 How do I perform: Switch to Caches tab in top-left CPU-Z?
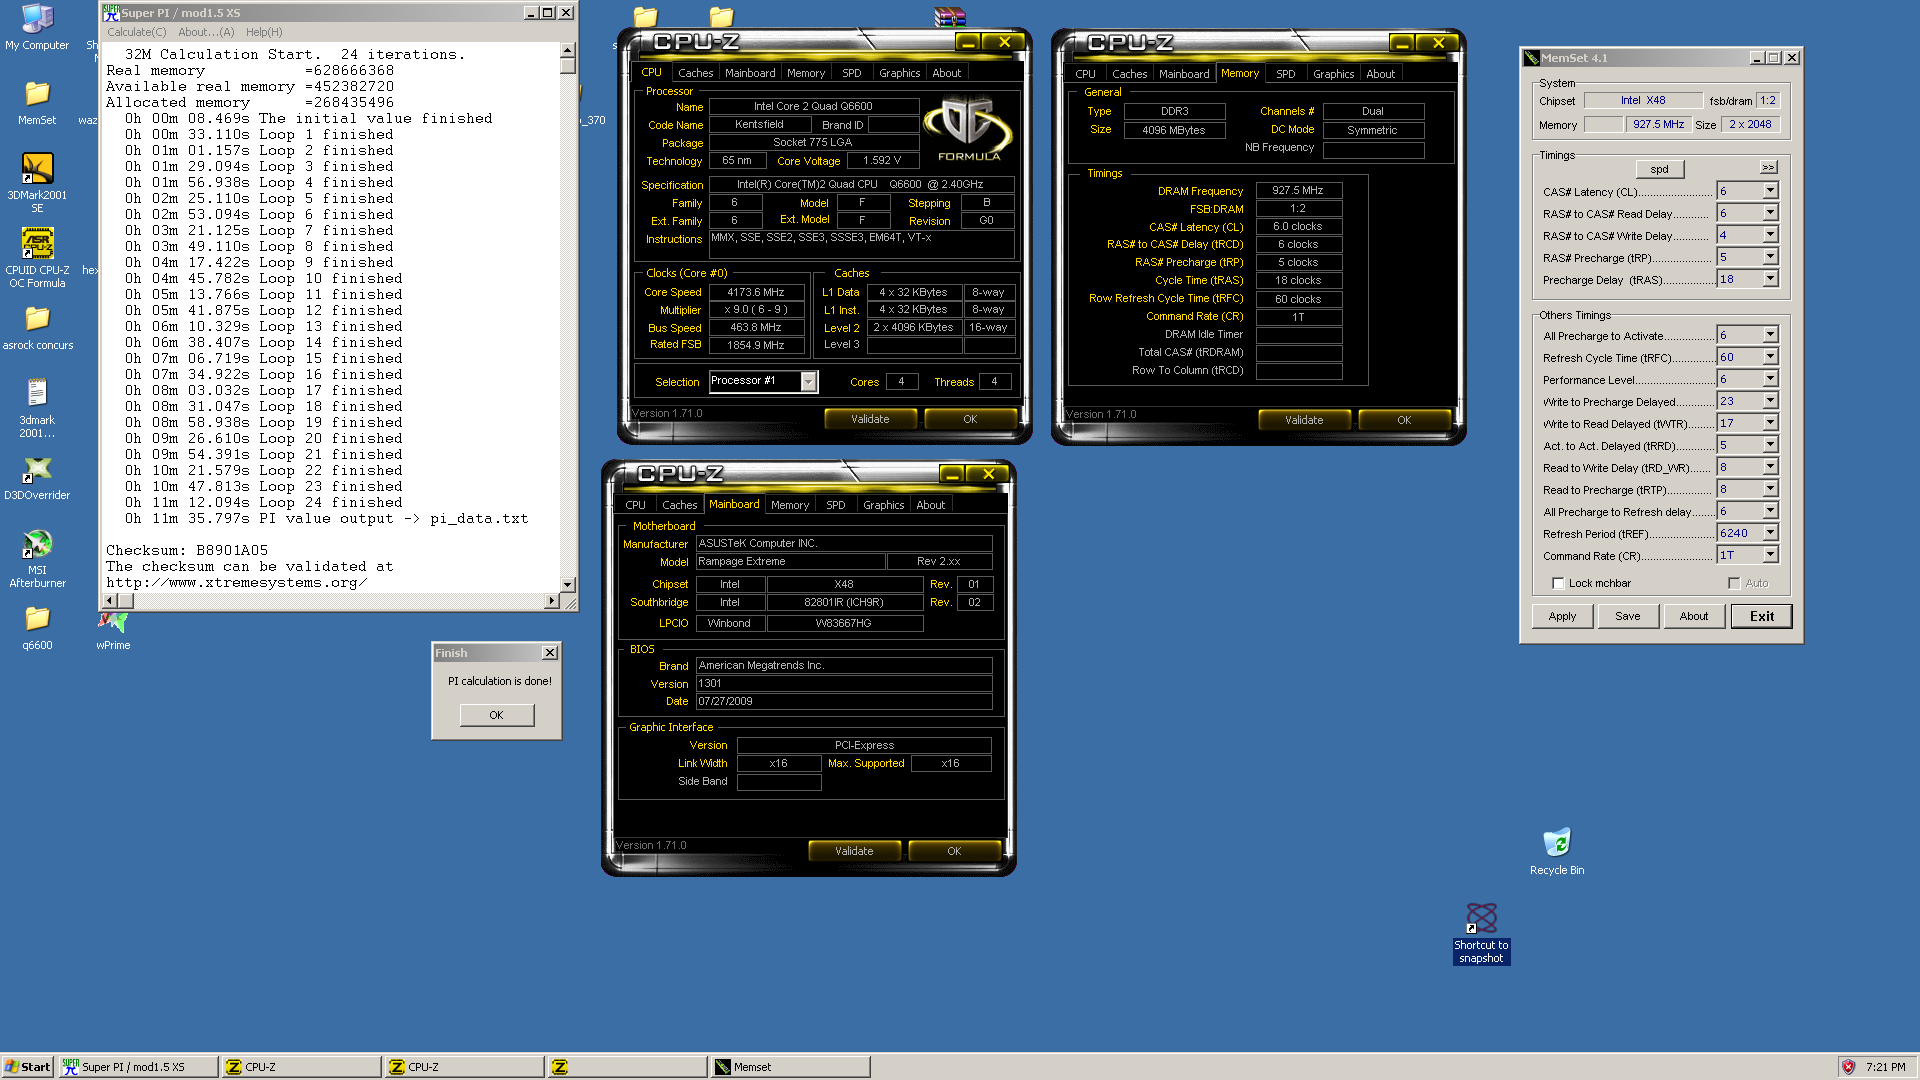[695, 73]
